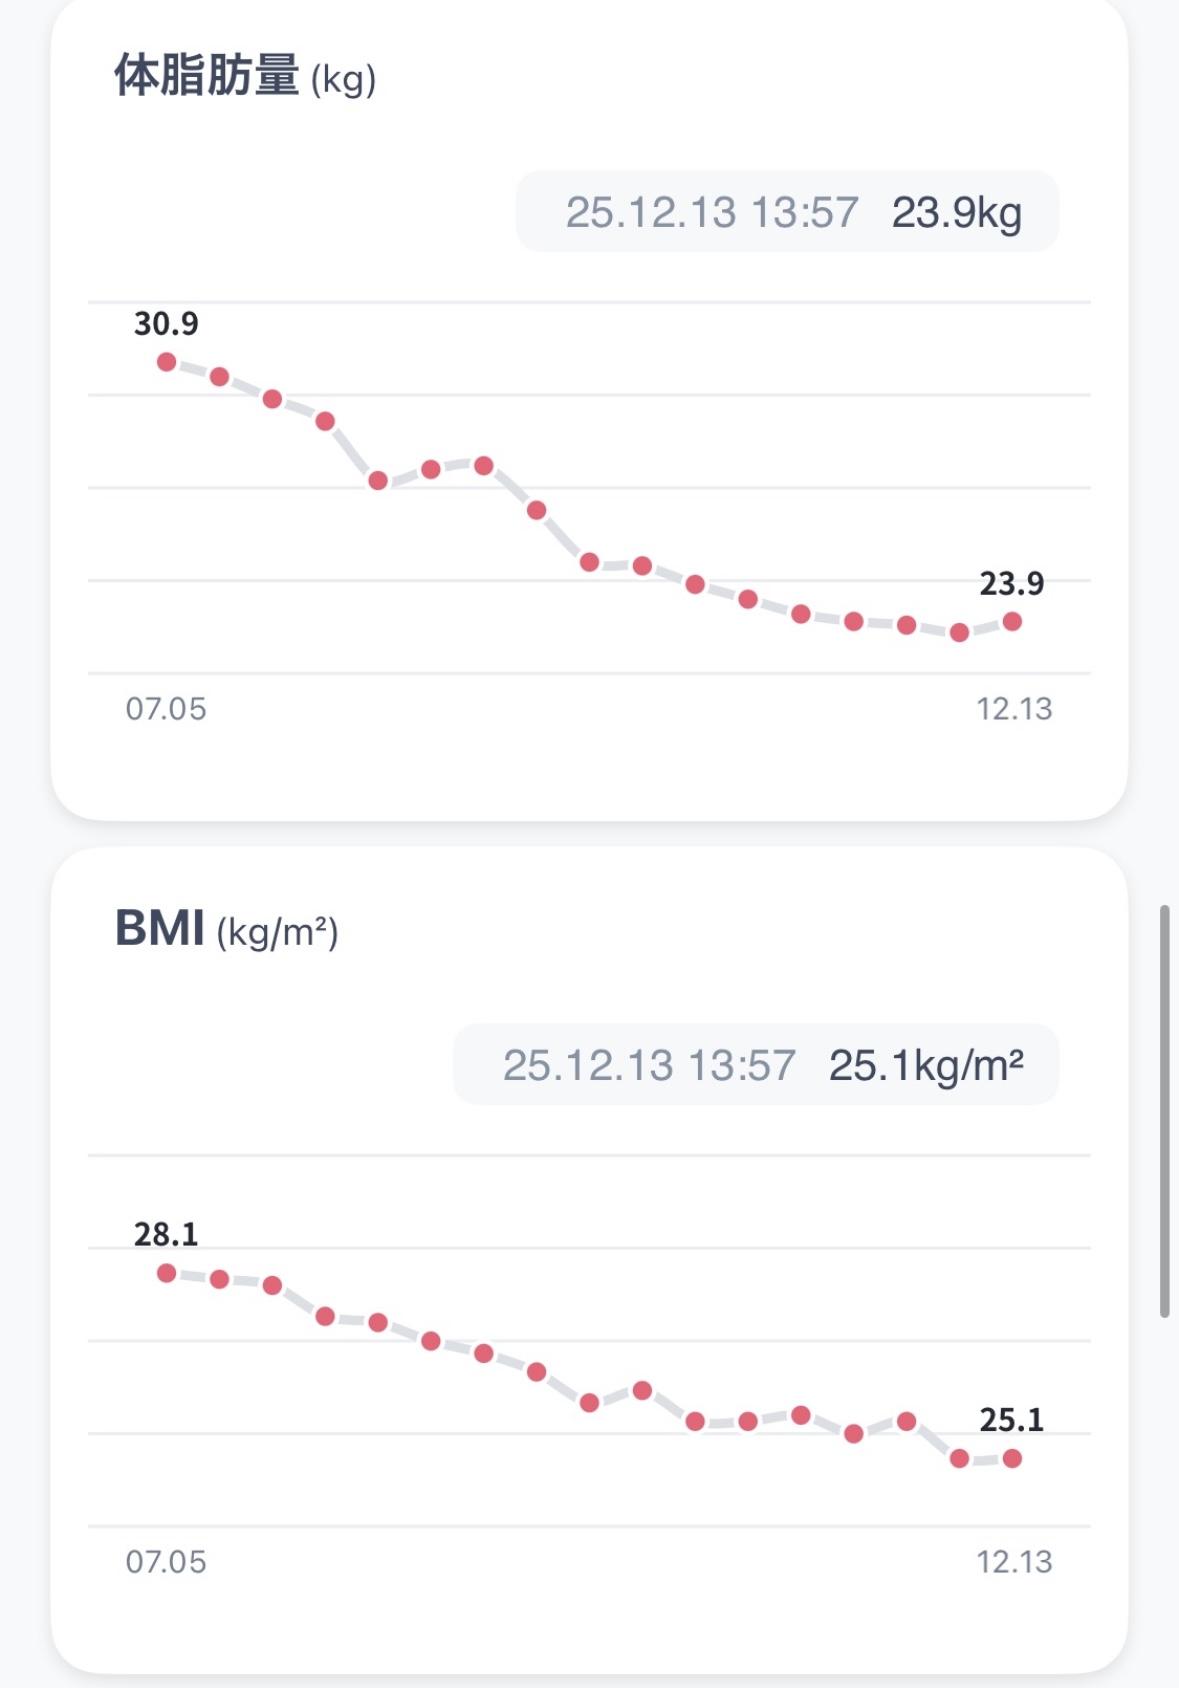Tap the second data point in BMI chart
Viewport: 1179px width, 1688px height.
pos(220,1279)
